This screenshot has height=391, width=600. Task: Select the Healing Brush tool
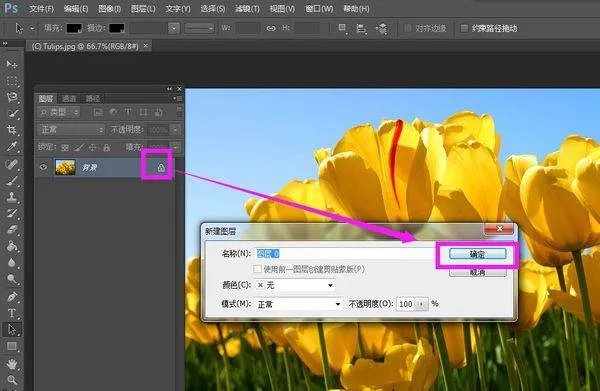(12, 164)
